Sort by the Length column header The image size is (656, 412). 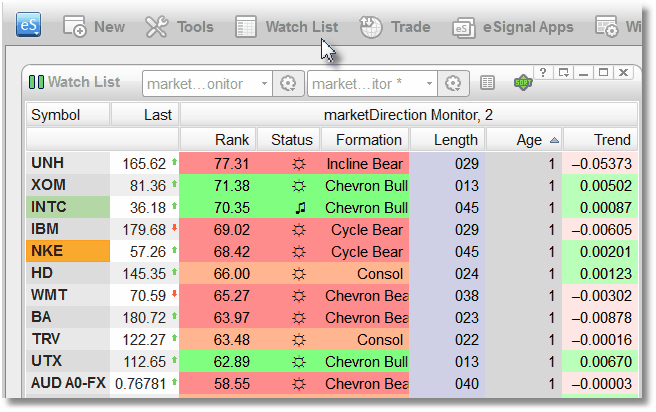(448, 140)
